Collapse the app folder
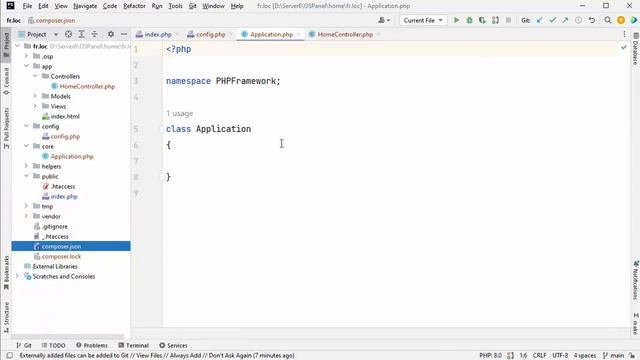 [27, 66]
